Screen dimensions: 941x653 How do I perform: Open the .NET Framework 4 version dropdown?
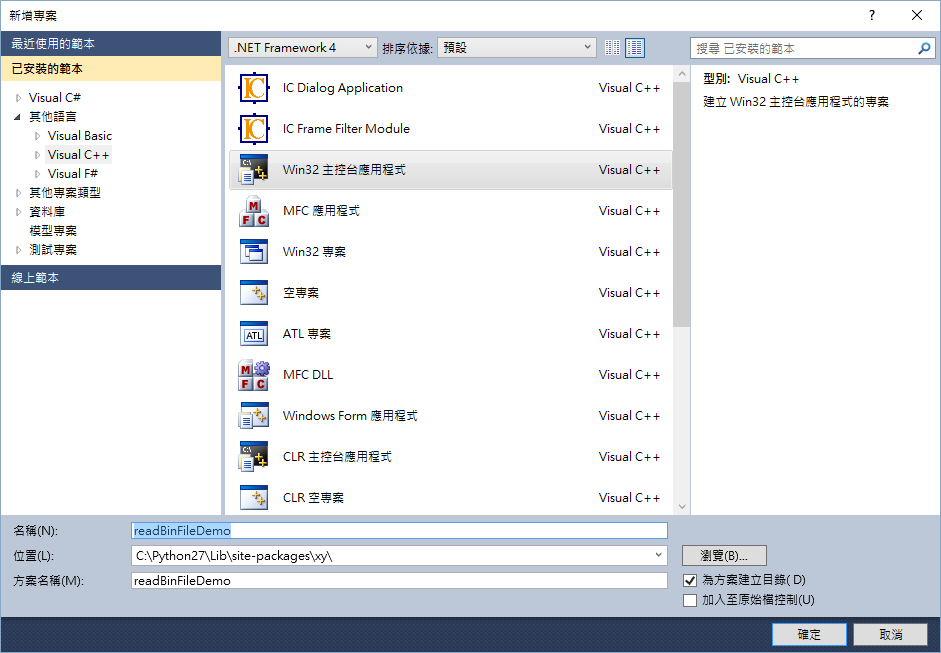302,48
